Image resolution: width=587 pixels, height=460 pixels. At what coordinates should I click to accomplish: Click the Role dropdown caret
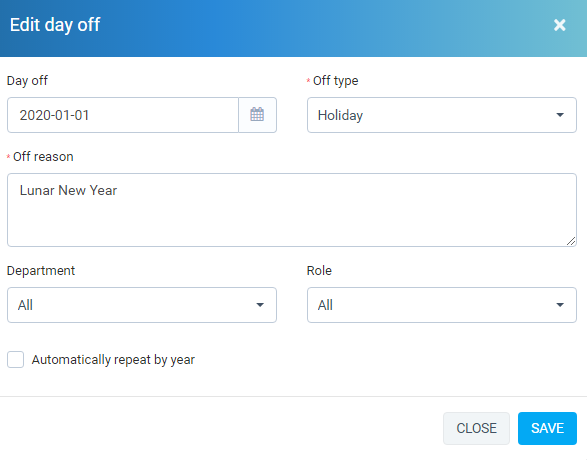[560, 305]
